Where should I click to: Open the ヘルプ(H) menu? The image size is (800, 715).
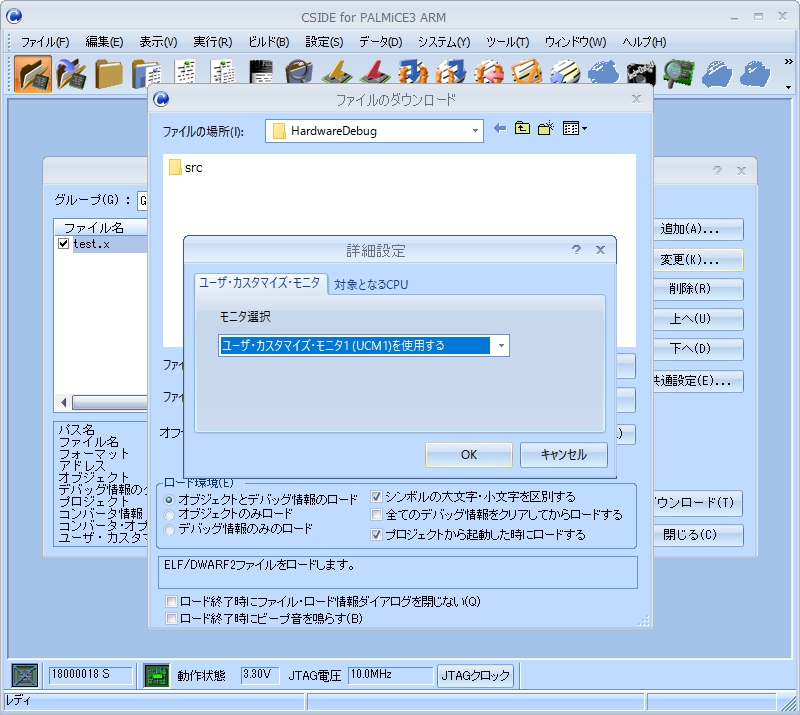click(x=644, y=42)
